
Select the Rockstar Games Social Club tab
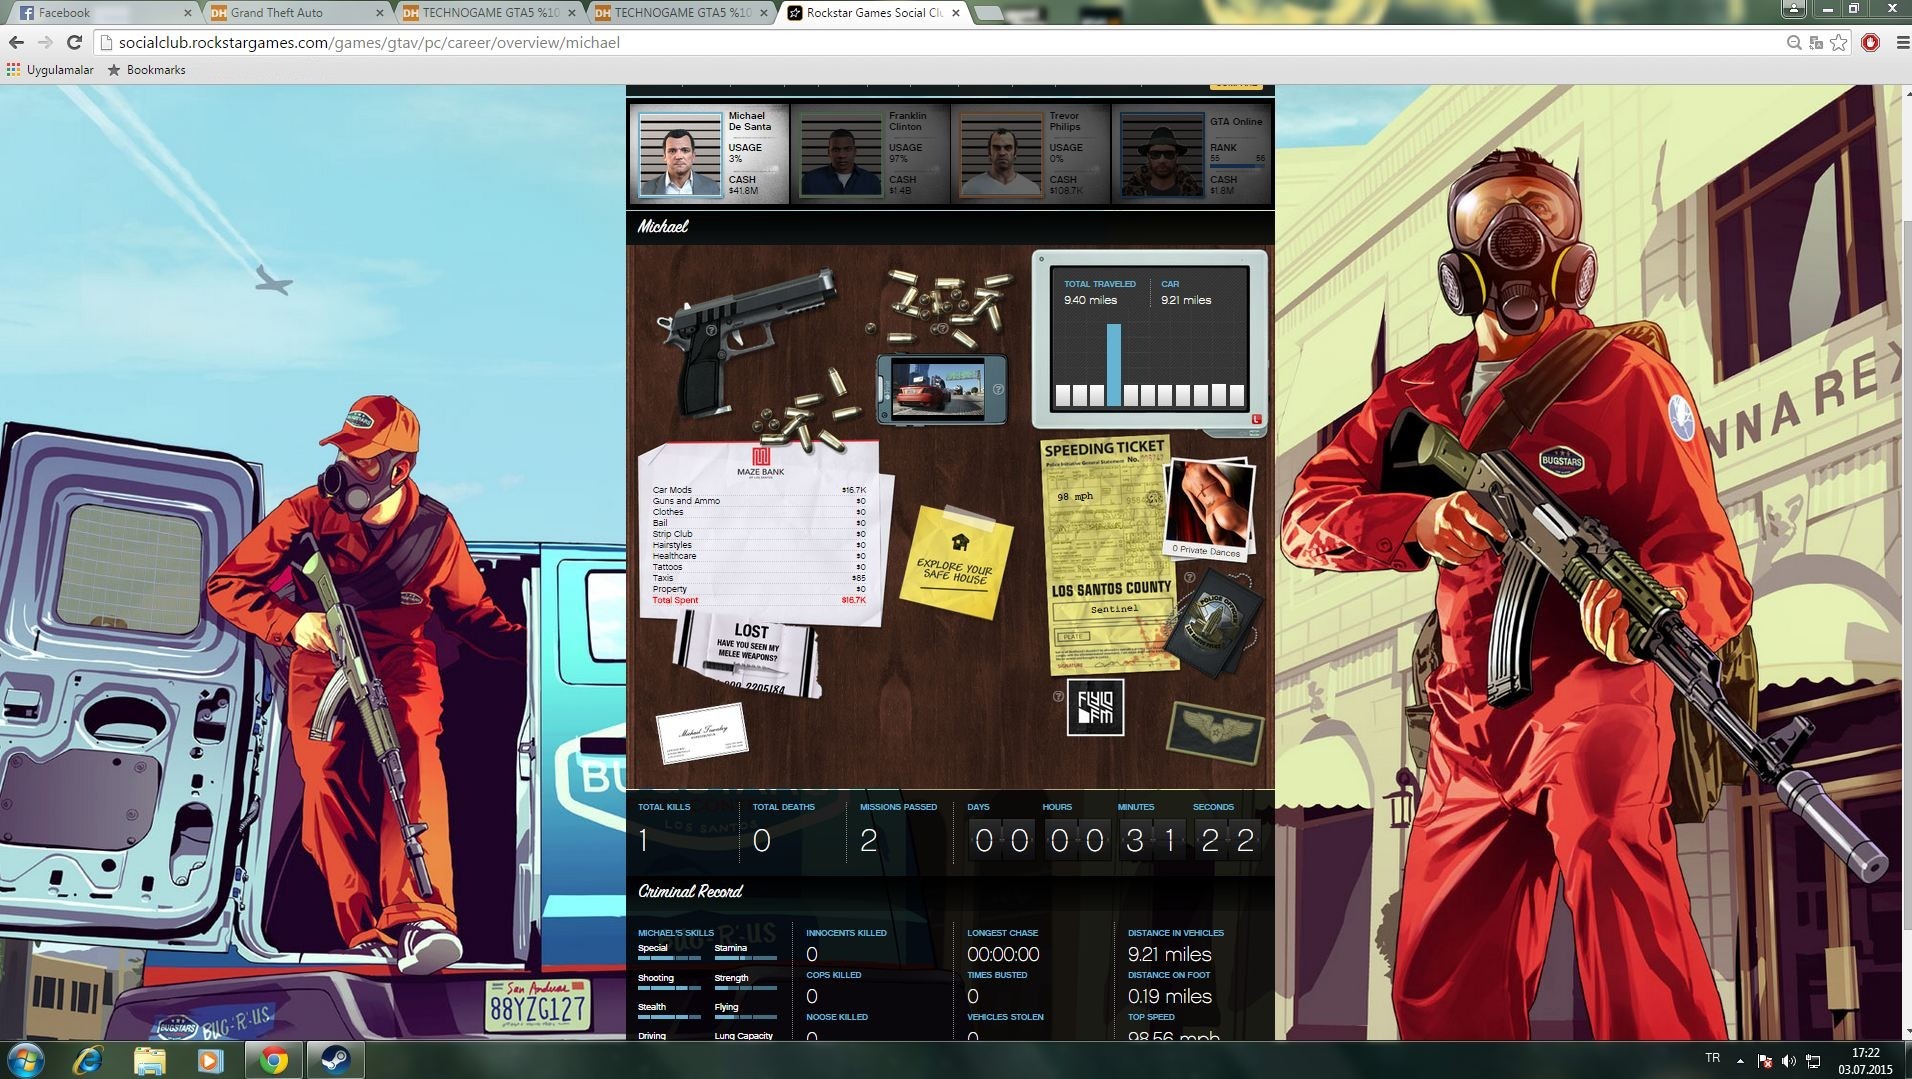click(x=875, y=13)
